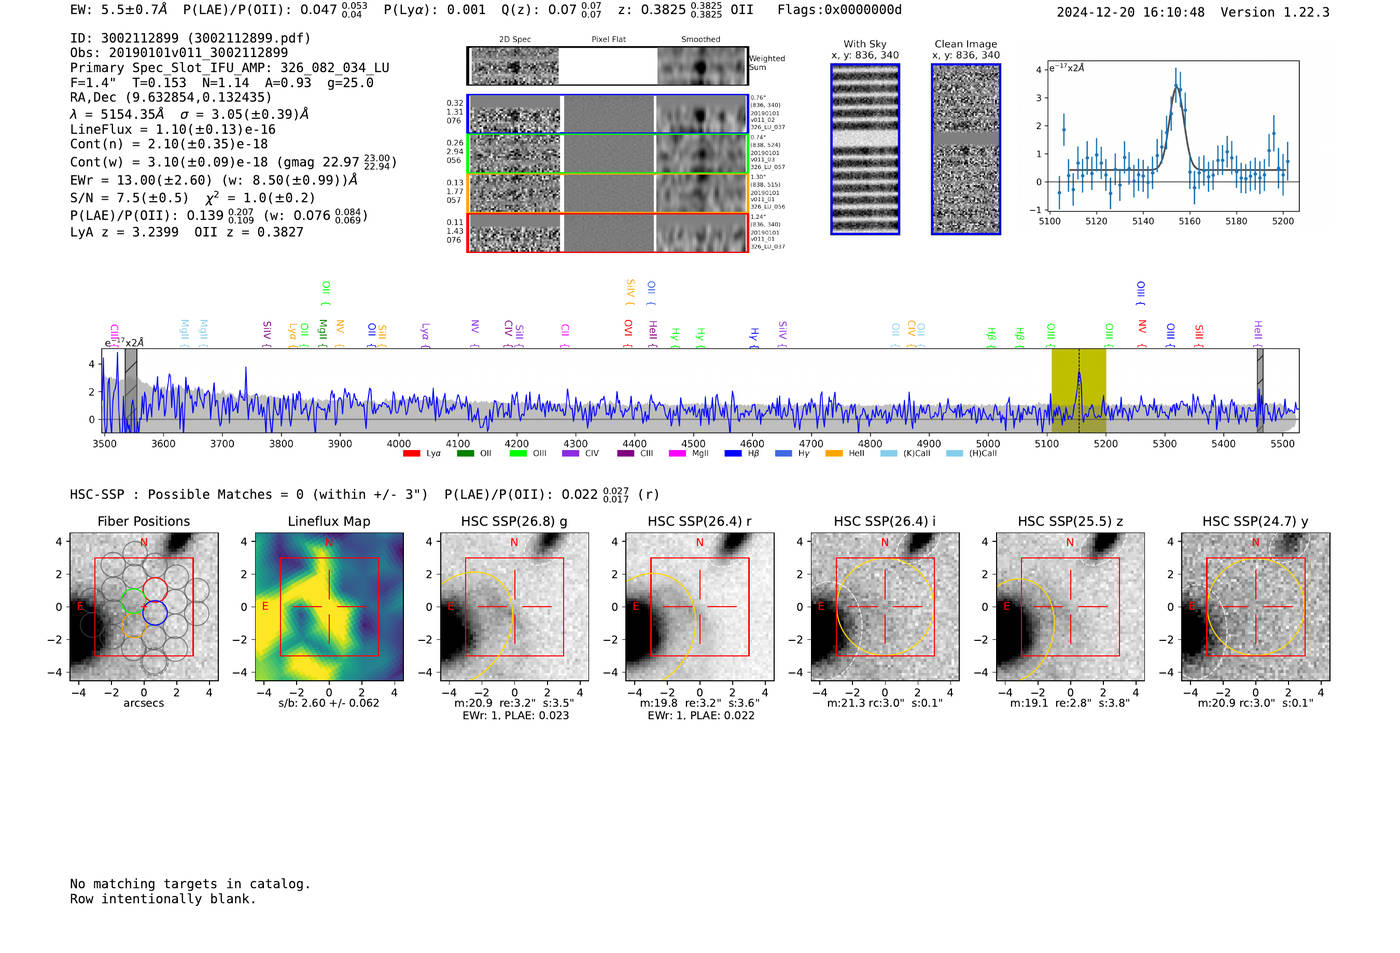Click the 'Primary Spec_Slot_IFU_AMP: 326_082_034_LU' line
Image resolution: width=1400 pixels, height=953 pixels.
[230, 68]
